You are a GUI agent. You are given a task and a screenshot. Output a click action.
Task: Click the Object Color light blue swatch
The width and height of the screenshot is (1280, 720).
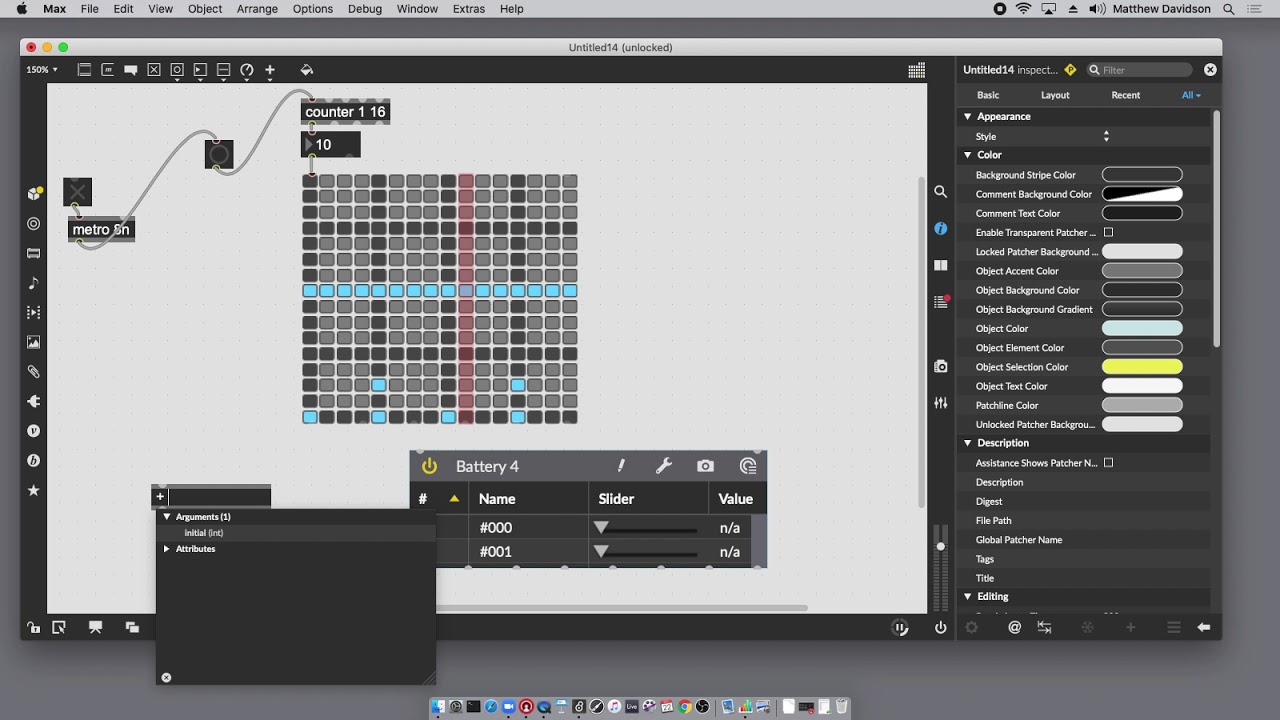point(1142,329)
